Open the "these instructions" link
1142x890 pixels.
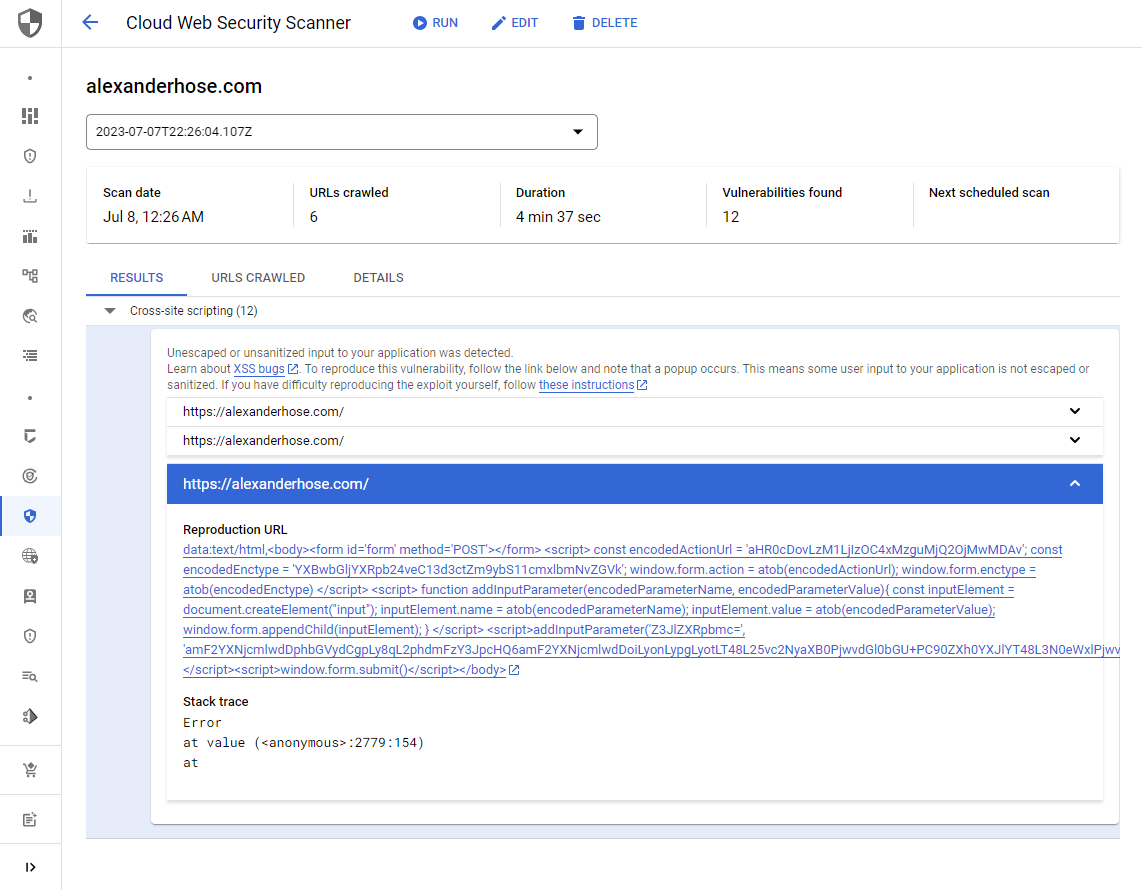pos(586,385)
